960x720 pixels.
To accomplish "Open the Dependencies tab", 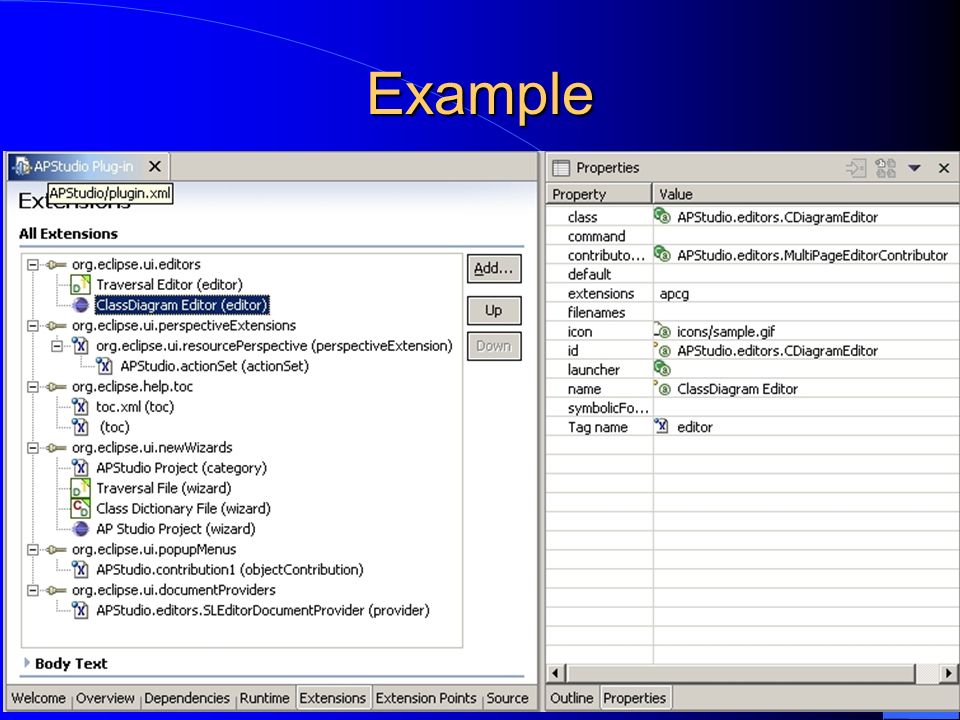I will click(x=187, y=698).
